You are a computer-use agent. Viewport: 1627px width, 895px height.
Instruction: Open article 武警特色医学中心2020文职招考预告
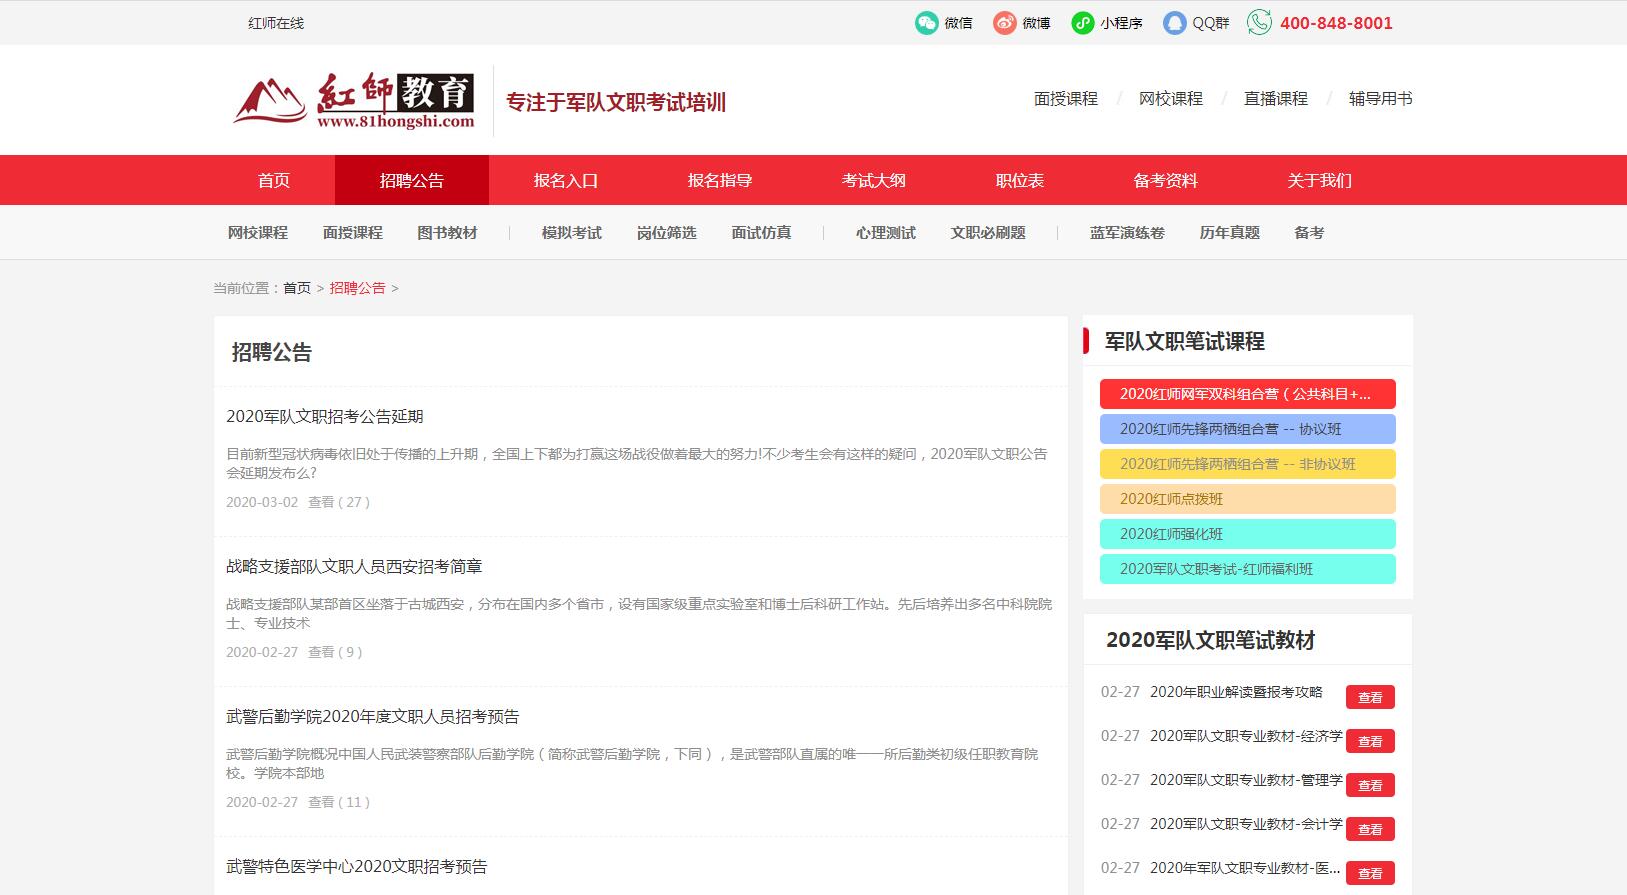(x=357, y=867)
